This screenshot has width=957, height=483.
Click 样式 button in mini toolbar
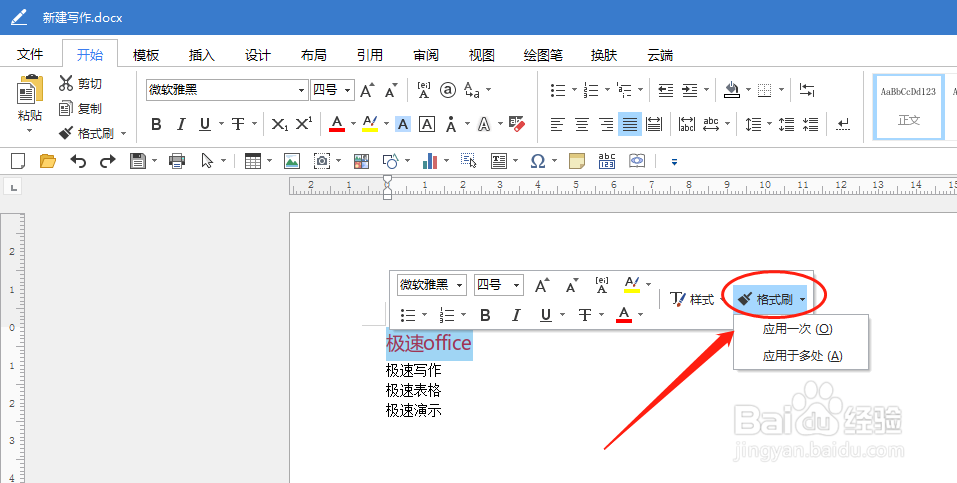pos(692,299)
